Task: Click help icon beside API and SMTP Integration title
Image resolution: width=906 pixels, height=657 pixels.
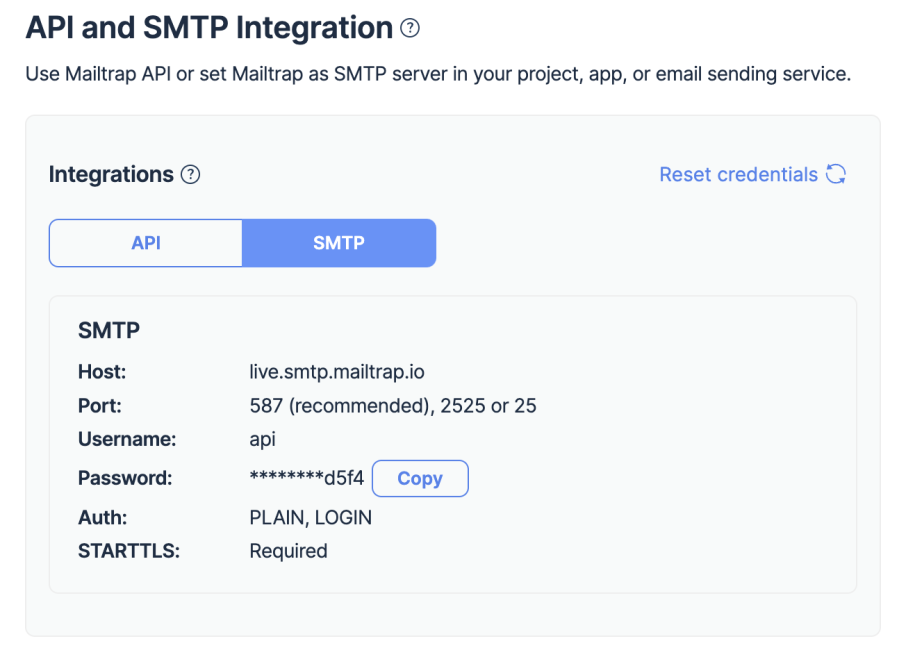Action: (410, 28)
